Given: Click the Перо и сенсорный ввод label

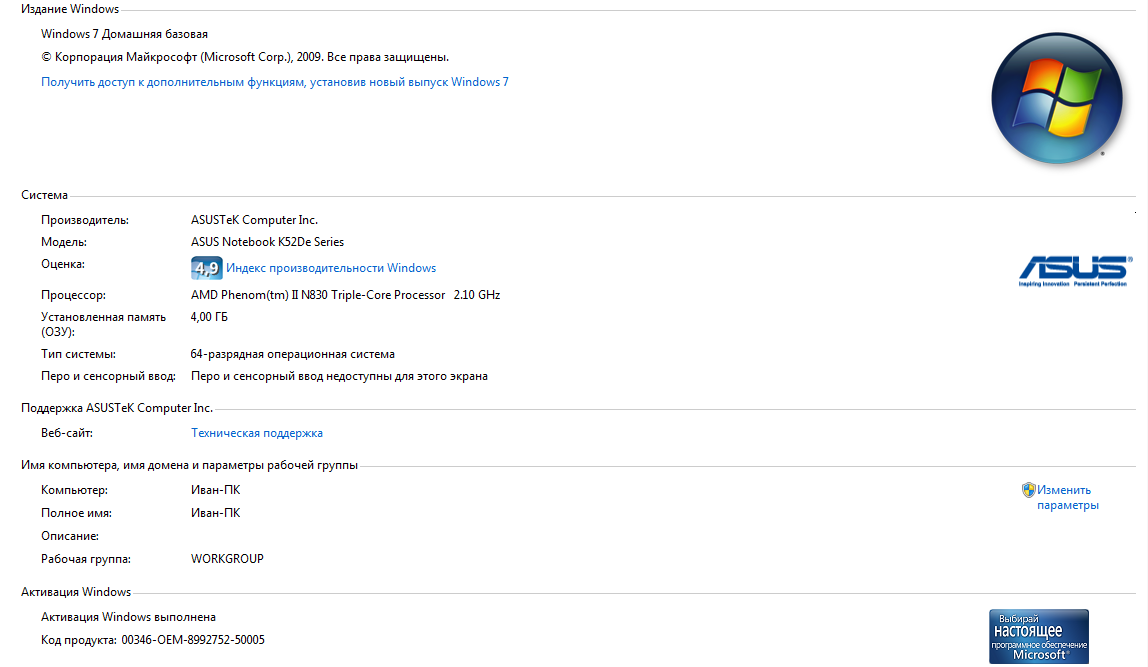Looking at the screenshot, I should pyautogui.click(x=108, y=376).
